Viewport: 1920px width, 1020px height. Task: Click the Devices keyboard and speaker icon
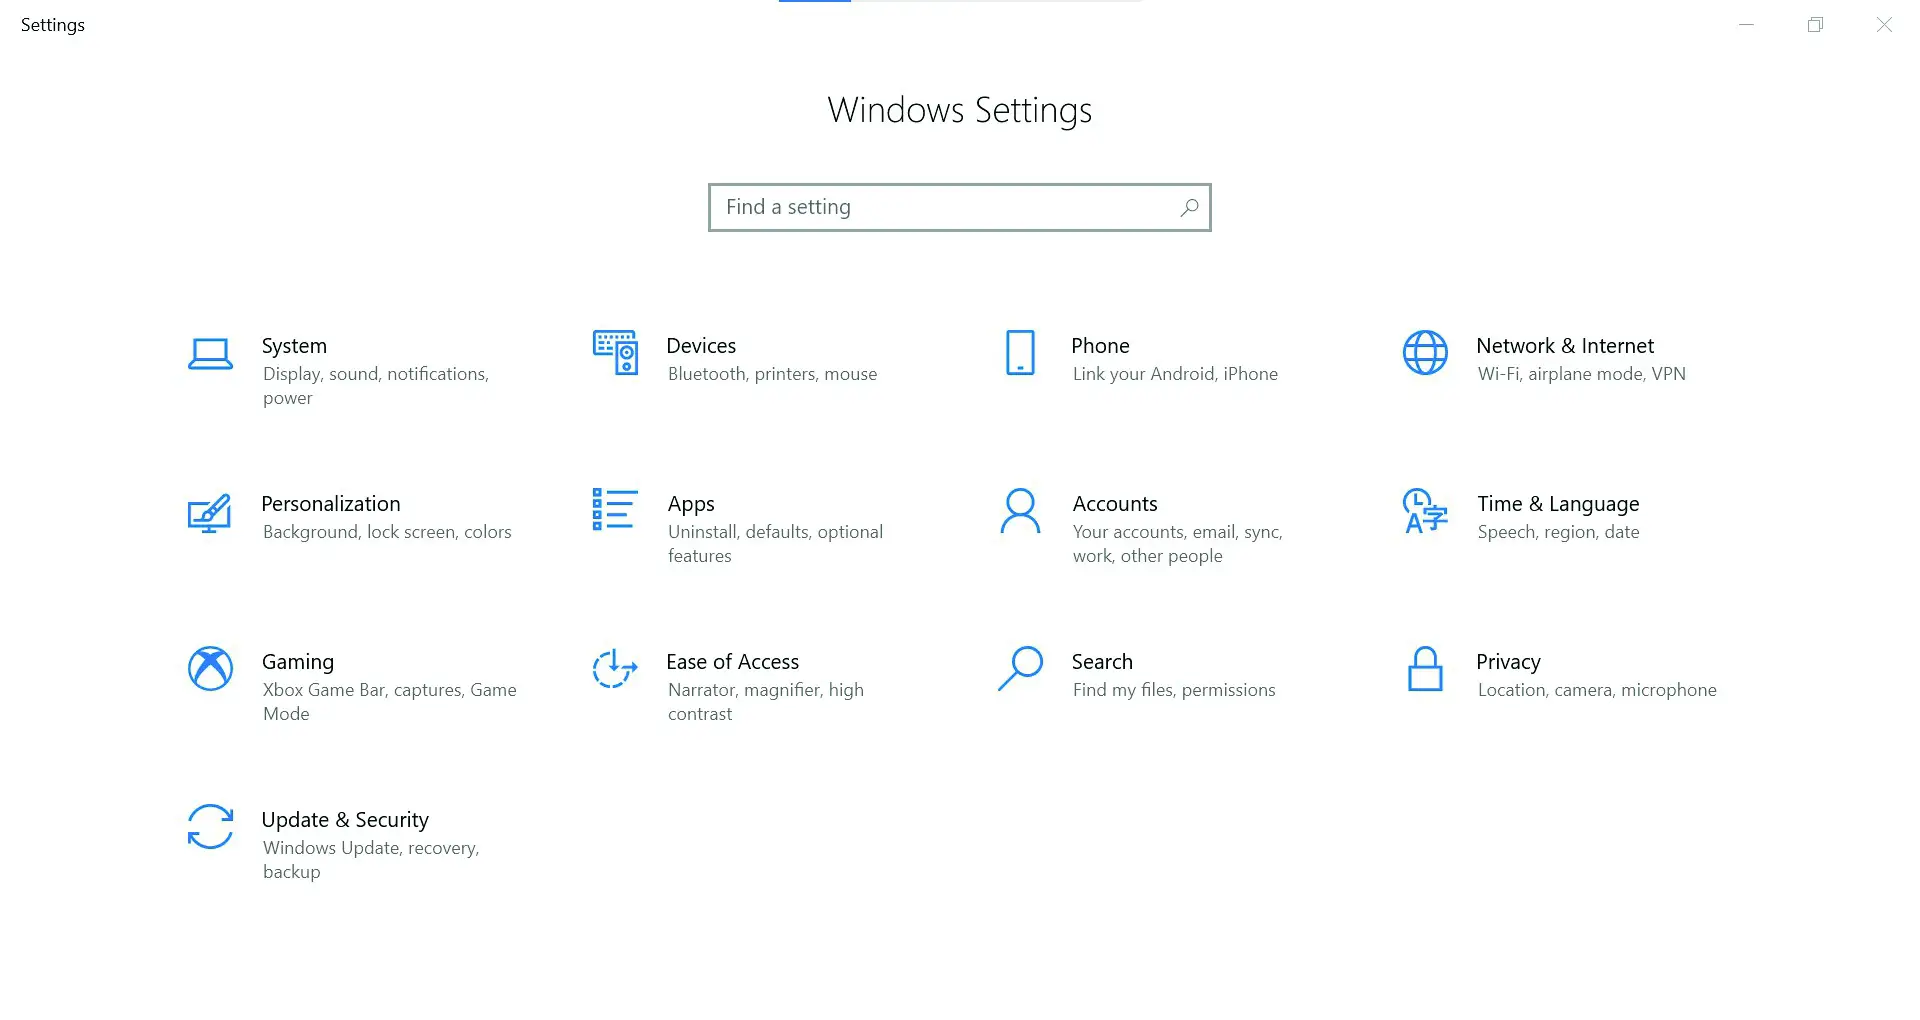click(x=615, y=352)
